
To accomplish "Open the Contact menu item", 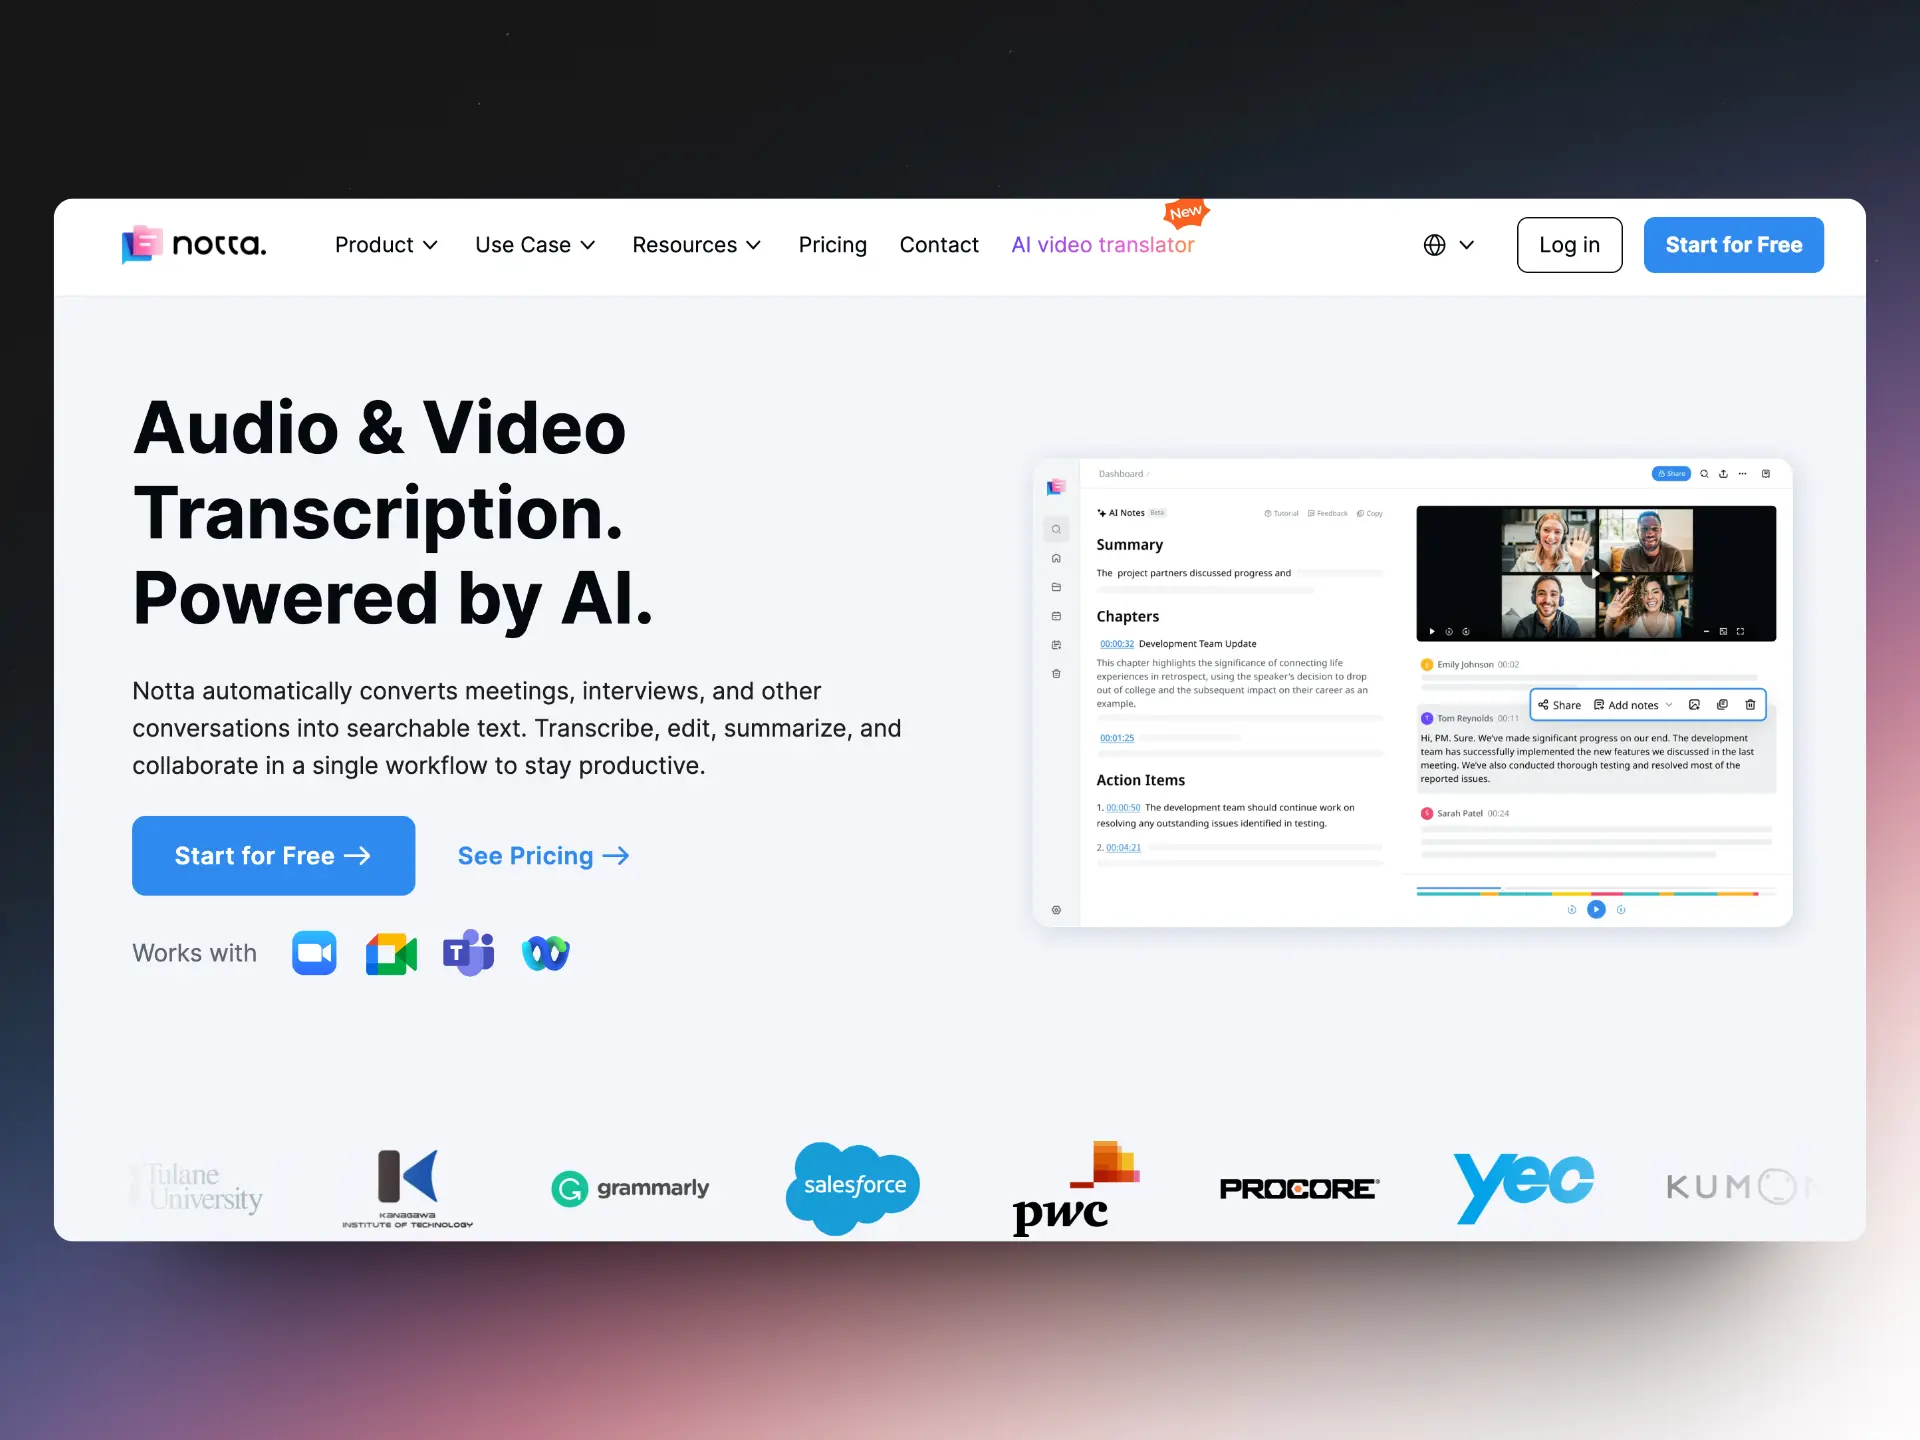I will click(x=938, y=245).
